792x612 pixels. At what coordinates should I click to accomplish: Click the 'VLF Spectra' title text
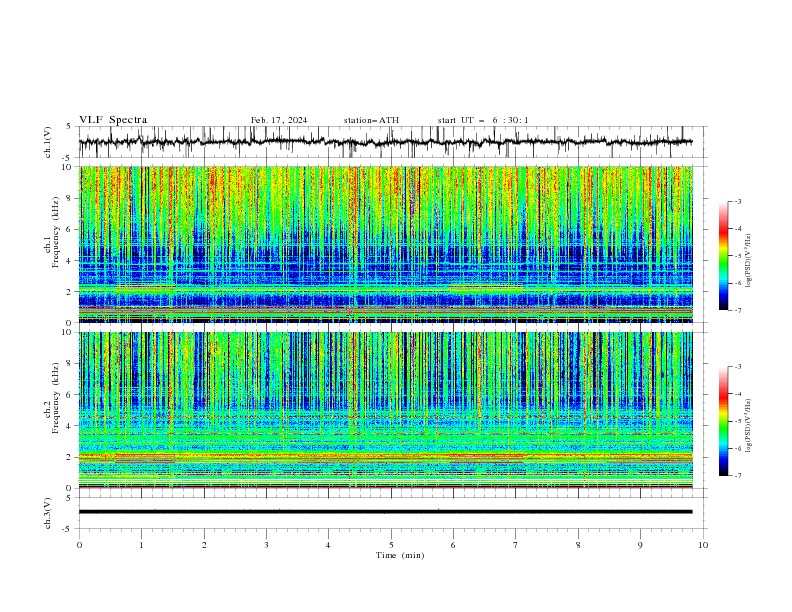[113, 120]
